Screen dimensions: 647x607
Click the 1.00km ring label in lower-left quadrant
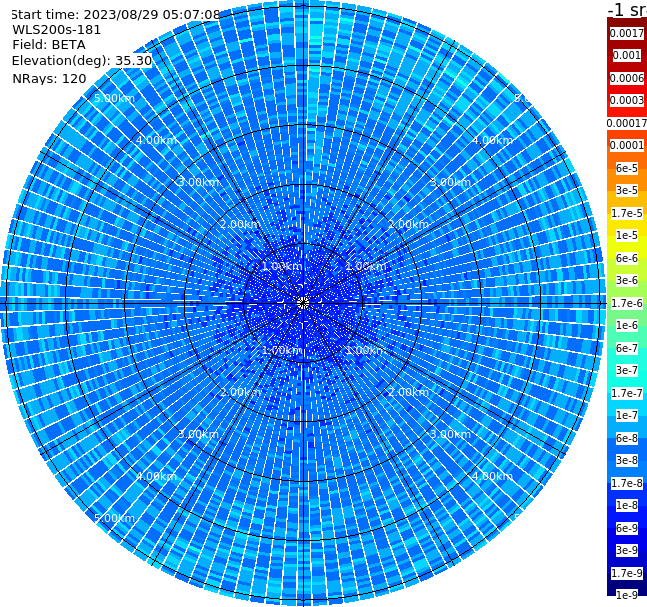(282, 350)
